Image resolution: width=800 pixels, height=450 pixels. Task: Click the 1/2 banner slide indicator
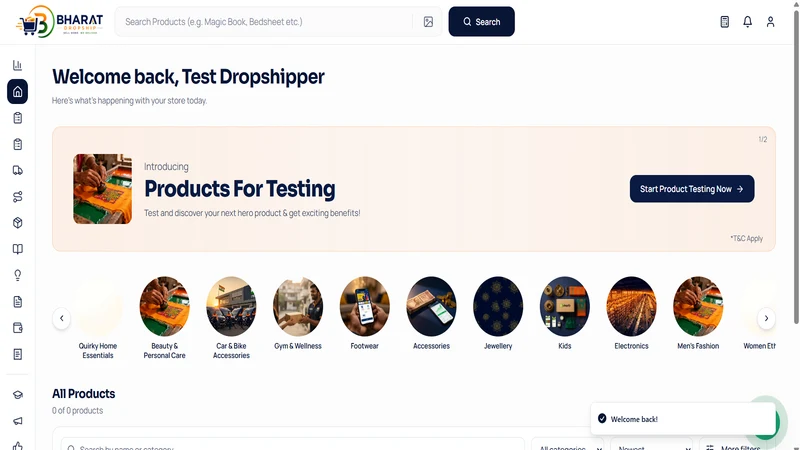click(x=763, y=139)
